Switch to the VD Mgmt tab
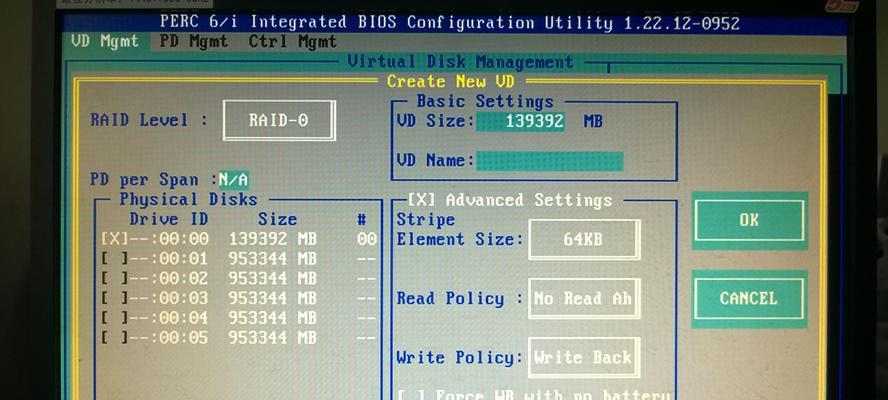The height and width of the screenshot is (400, 888). tap(105, 41)
